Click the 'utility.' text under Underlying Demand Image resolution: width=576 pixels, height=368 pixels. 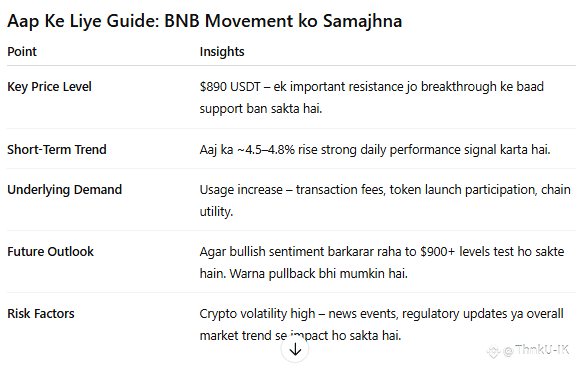[216, 212]
